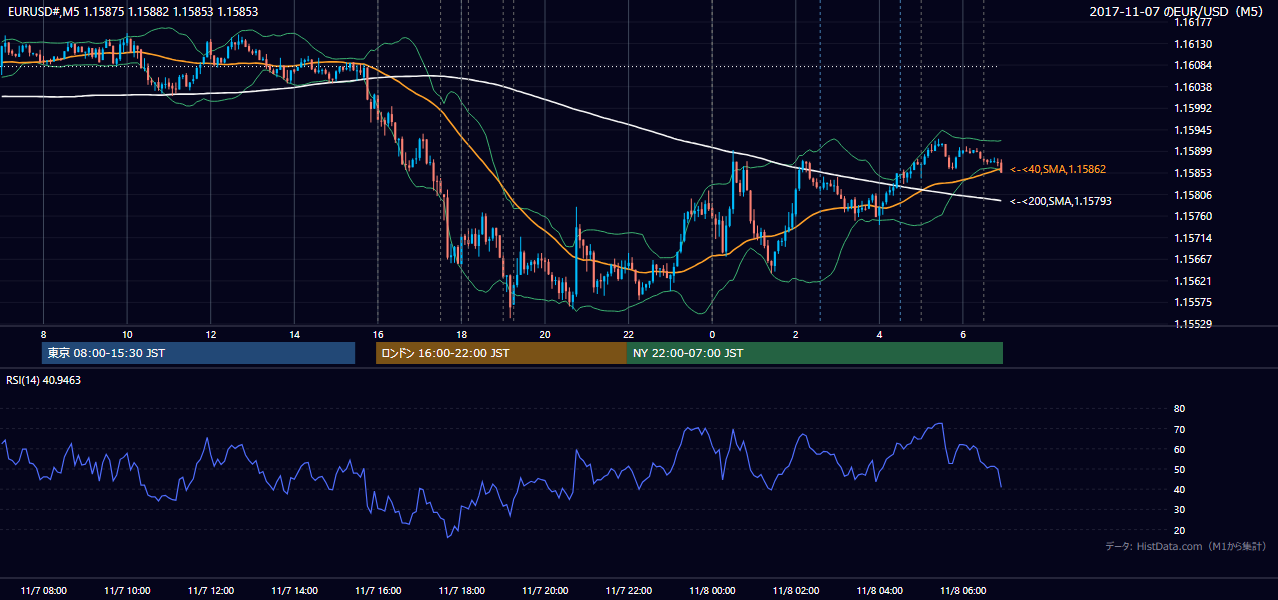Click the RSI(14) 40.9463 indicator label
This screenshot has width=1278, height=600.
tap(44, 380)
